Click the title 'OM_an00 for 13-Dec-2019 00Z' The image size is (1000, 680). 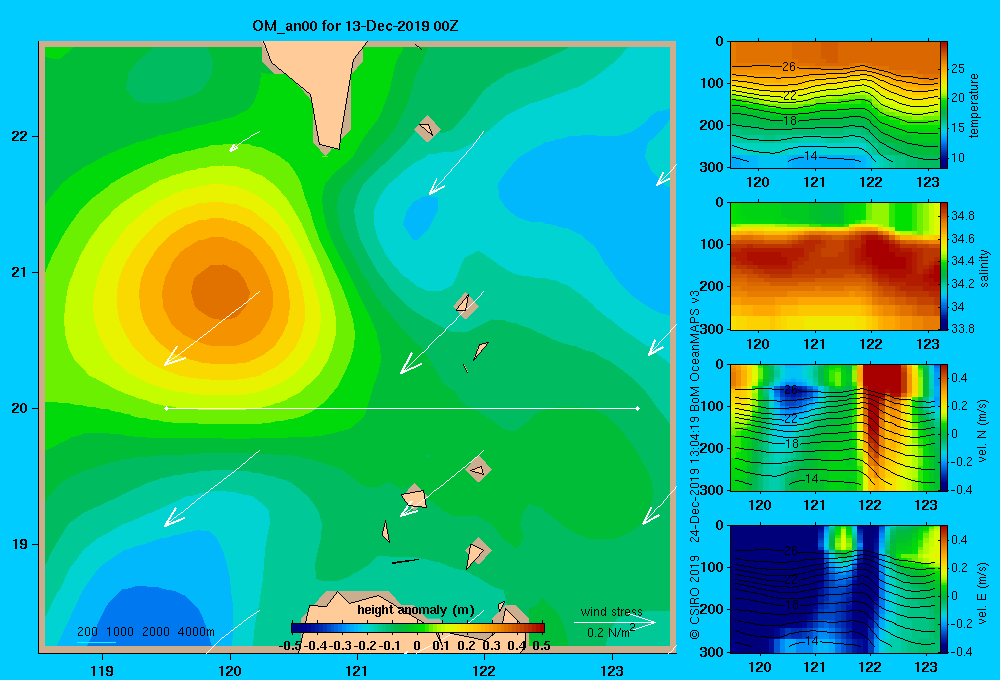click(355, 26)
